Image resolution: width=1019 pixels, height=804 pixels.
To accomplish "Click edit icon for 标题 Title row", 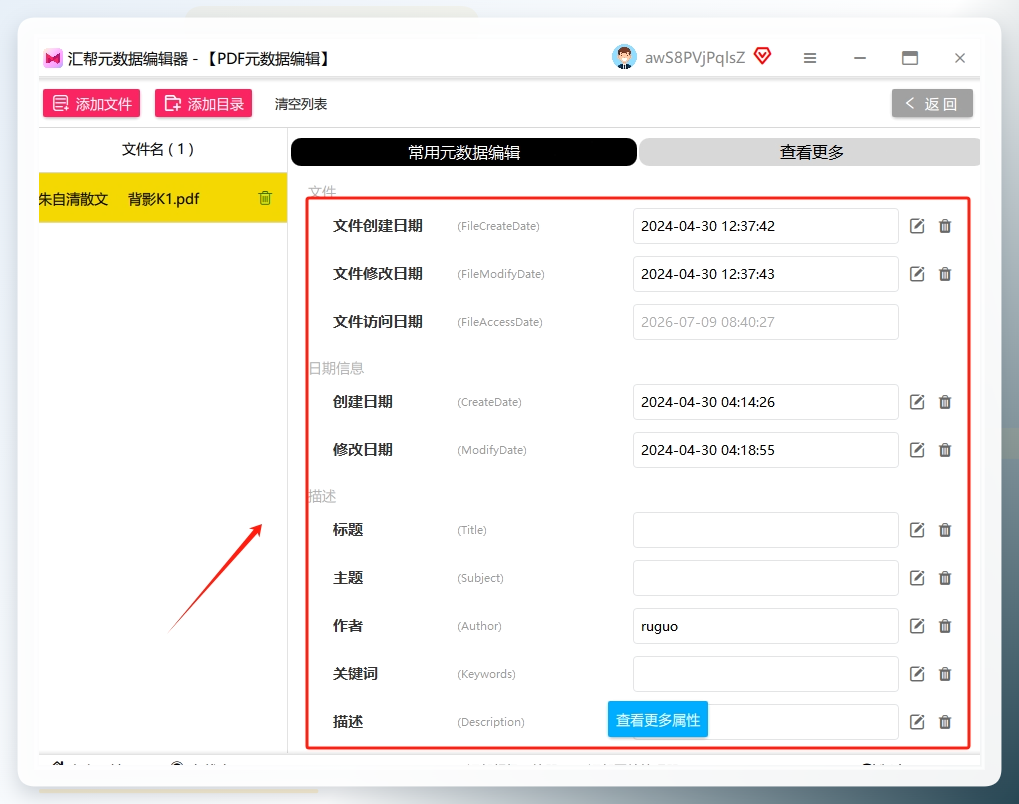I will [917, 530].
